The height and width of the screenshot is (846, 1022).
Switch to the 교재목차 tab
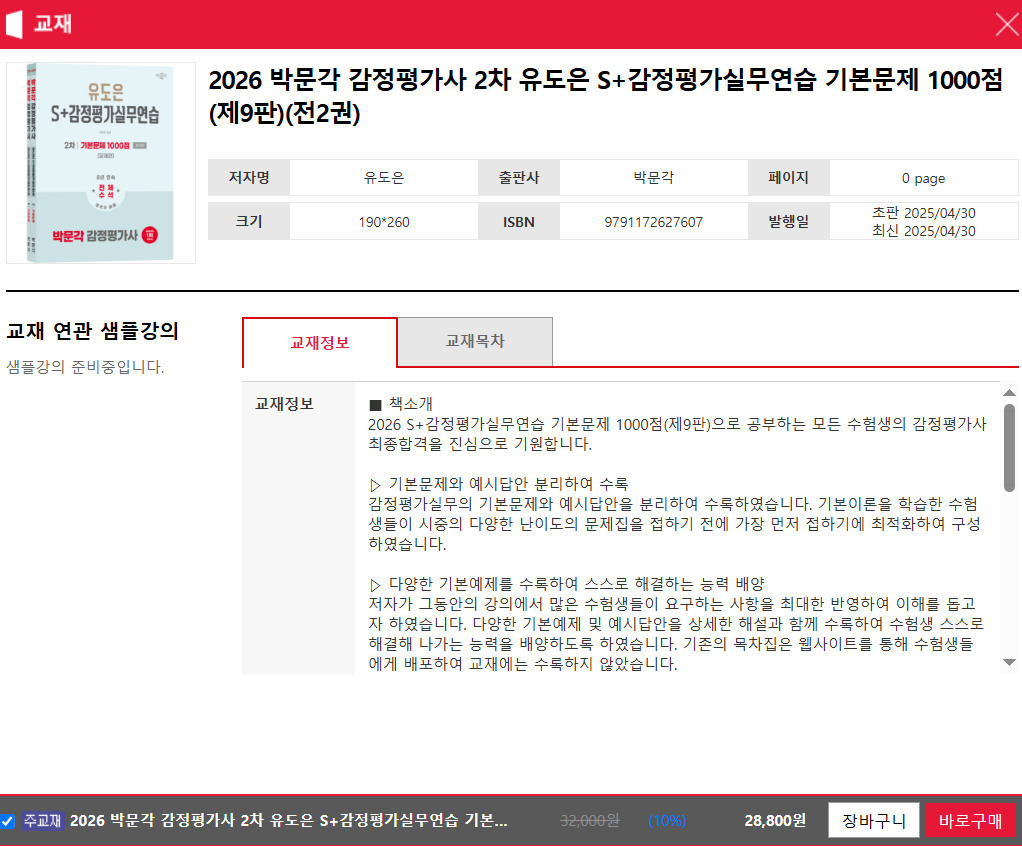(474, 341)
